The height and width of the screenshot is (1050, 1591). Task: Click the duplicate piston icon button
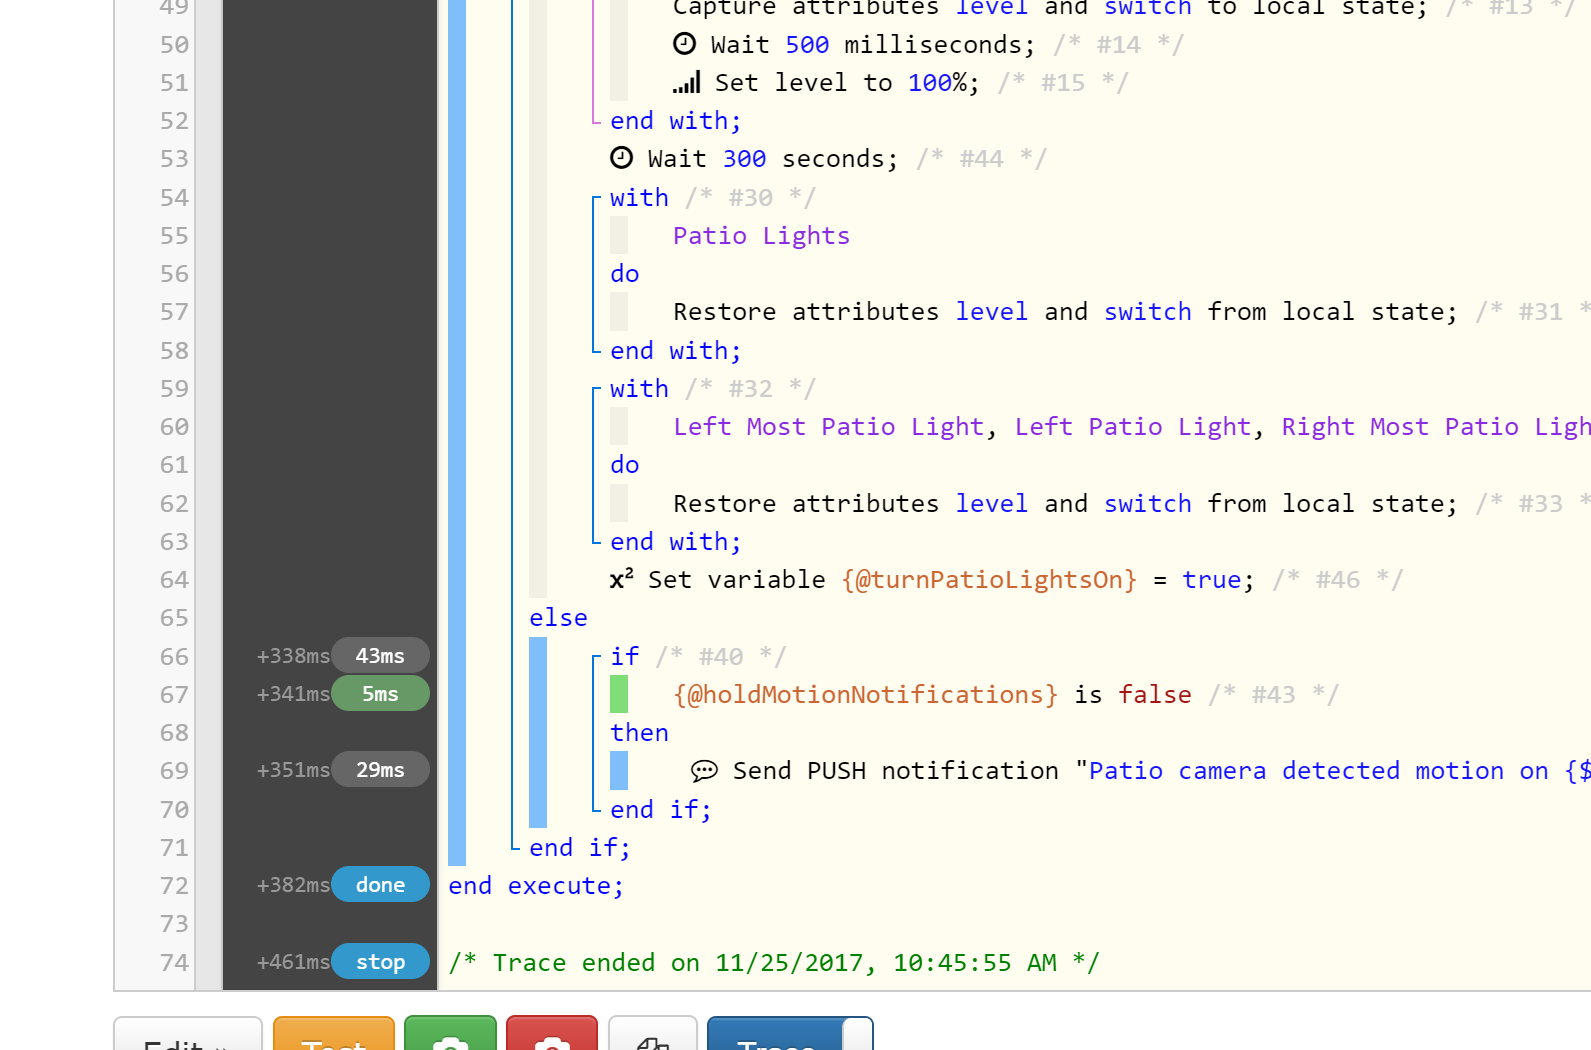[x=652, y=1034]
